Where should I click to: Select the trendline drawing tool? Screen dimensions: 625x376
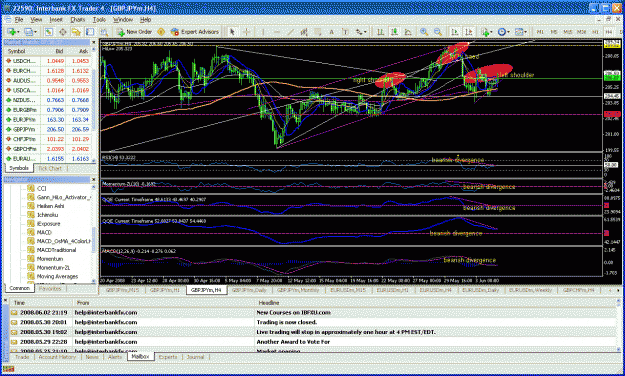pos(291,32)
